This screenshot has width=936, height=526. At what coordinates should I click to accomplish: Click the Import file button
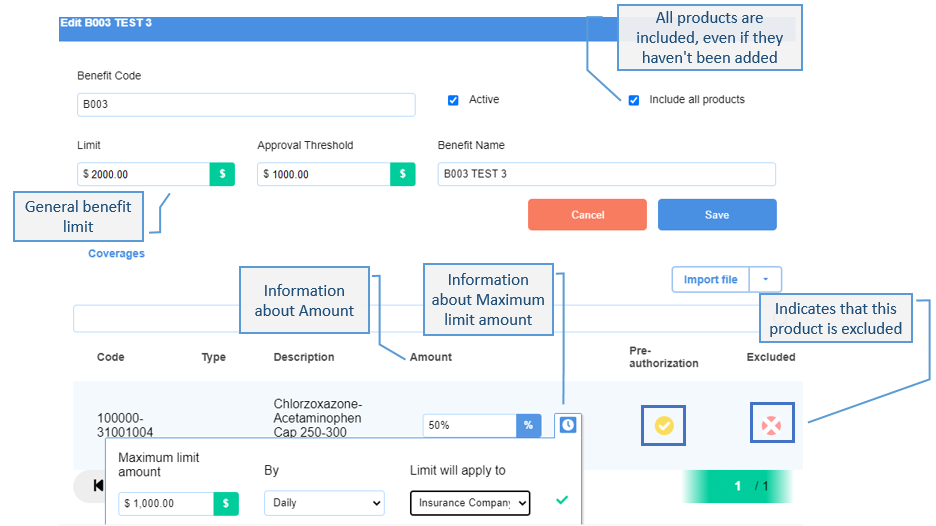pyautogui.click(x=710, y=279)
